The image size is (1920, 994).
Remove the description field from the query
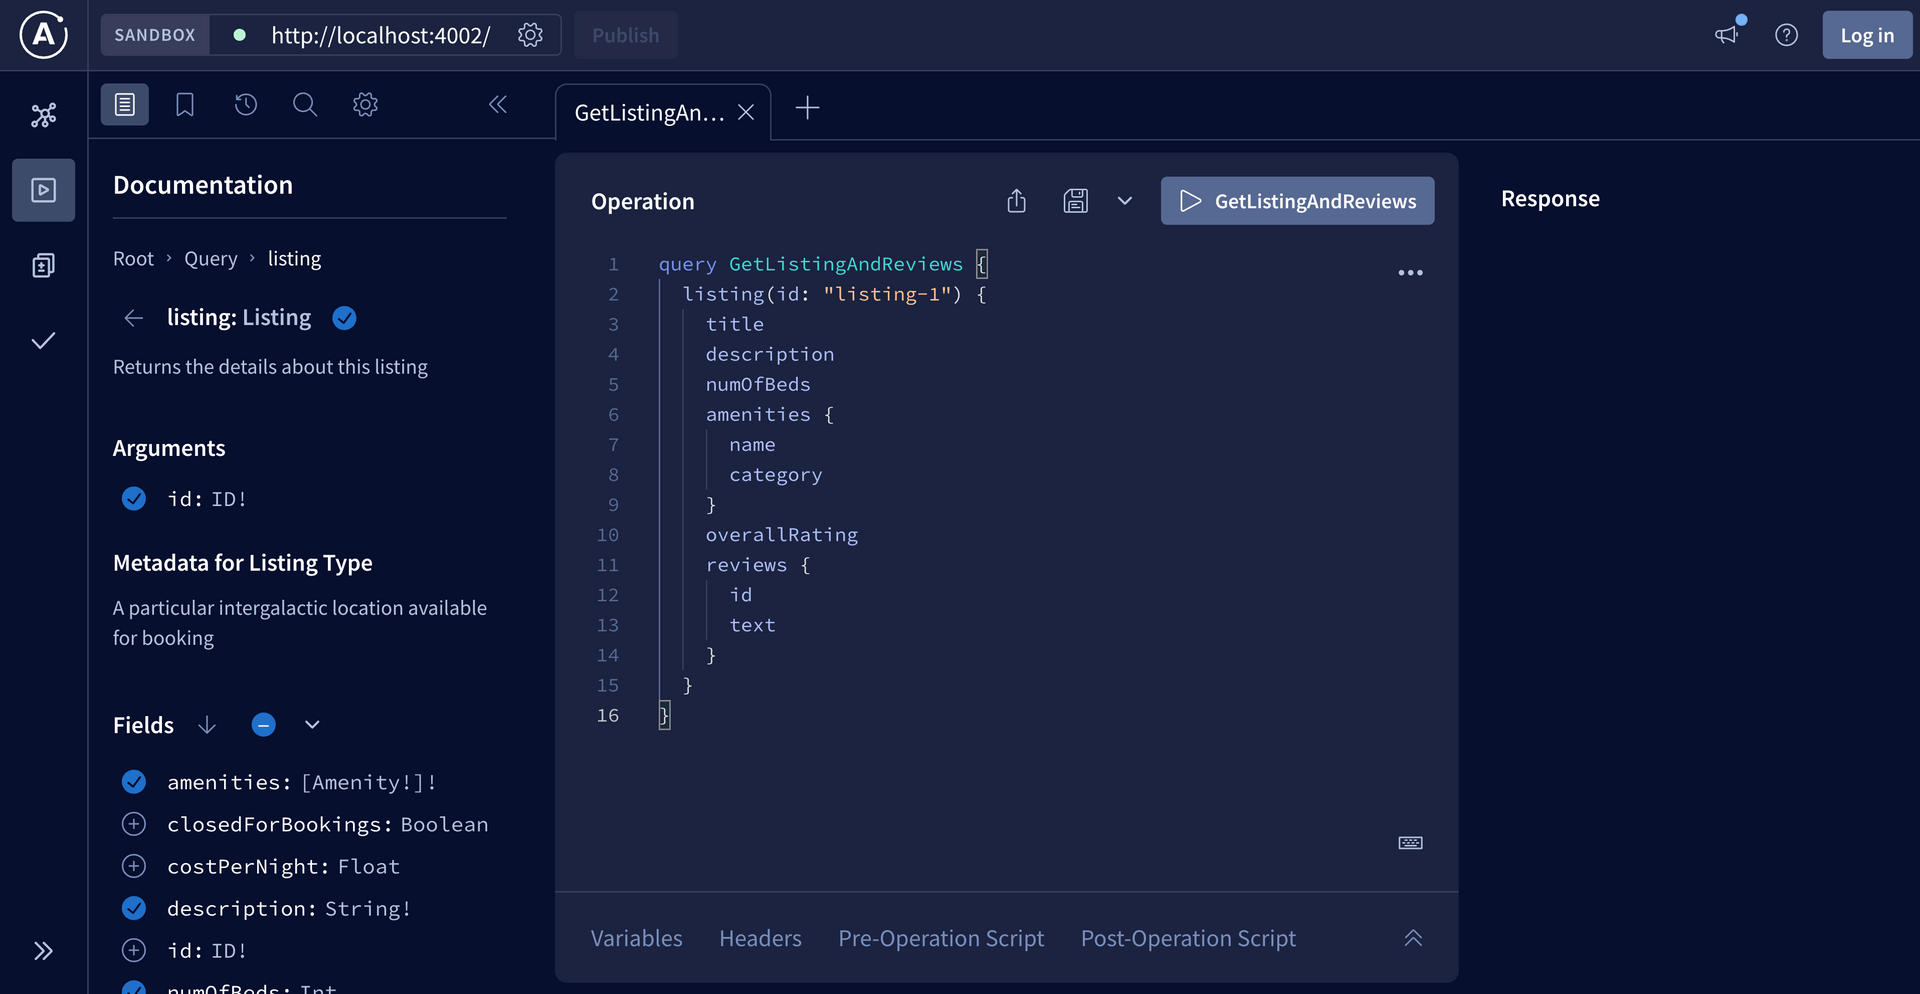click(134, 908)
